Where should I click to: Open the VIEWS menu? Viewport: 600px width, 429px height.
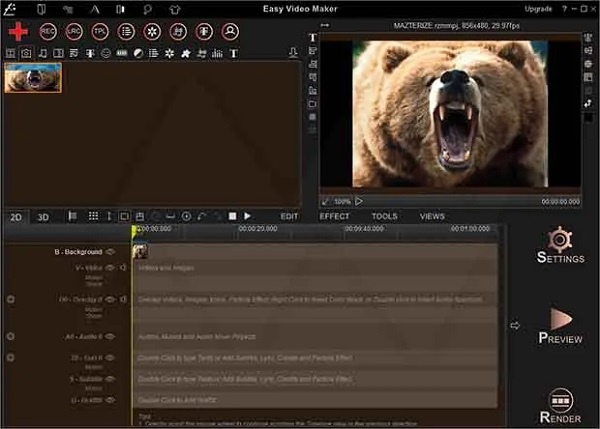pyautogui.click(x=432, y=216)
